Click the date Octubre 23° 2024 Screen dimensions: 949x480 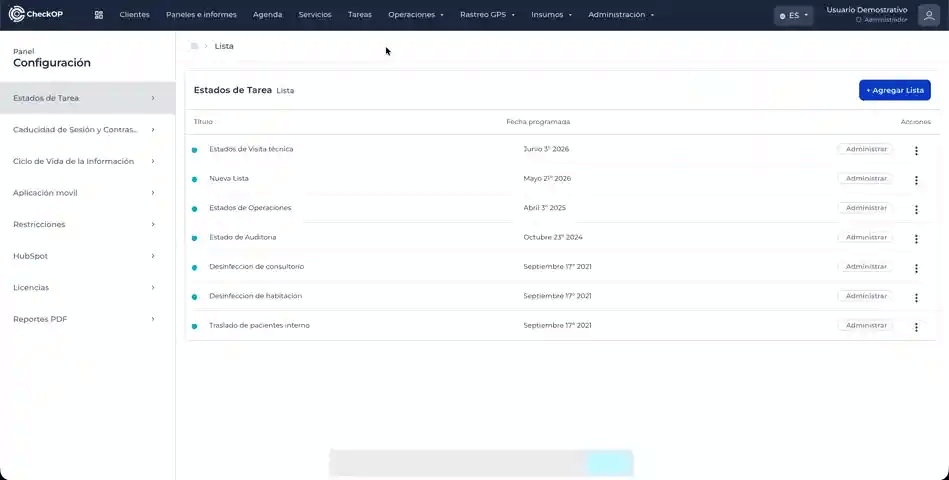(553, 237)
